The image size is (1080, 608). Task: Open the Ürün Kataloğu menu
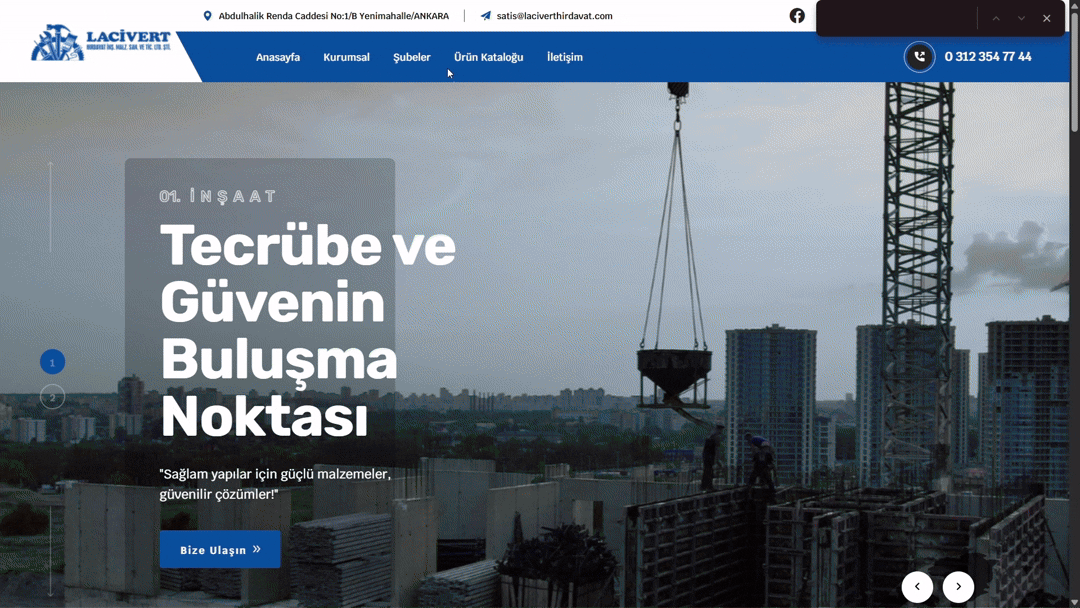pos(488,57)
